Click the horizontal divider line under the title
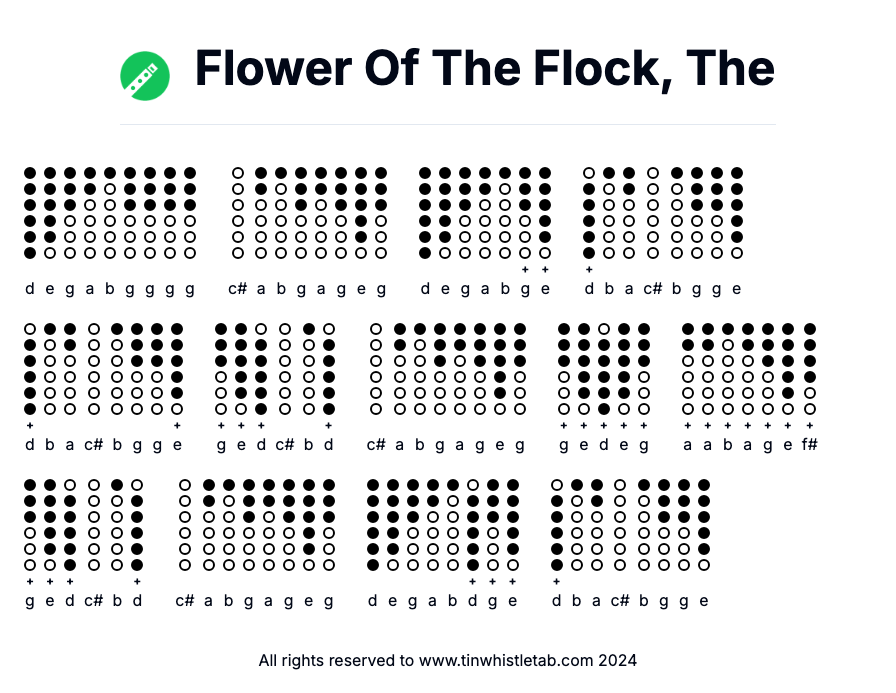 pos(448,125)
